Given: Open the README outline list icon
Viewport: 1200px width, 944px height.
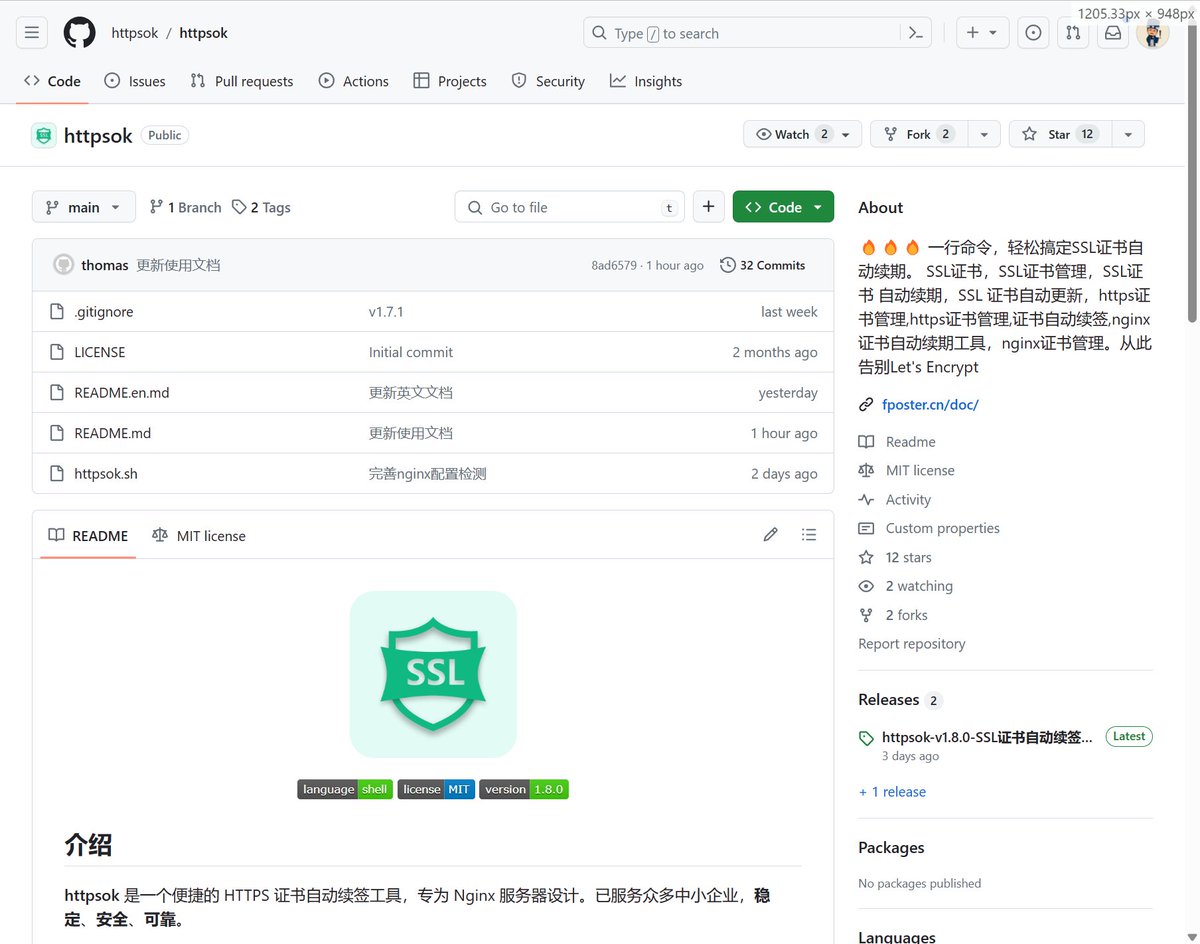Looking at the screenshot, I should click(x=809, y=535).
